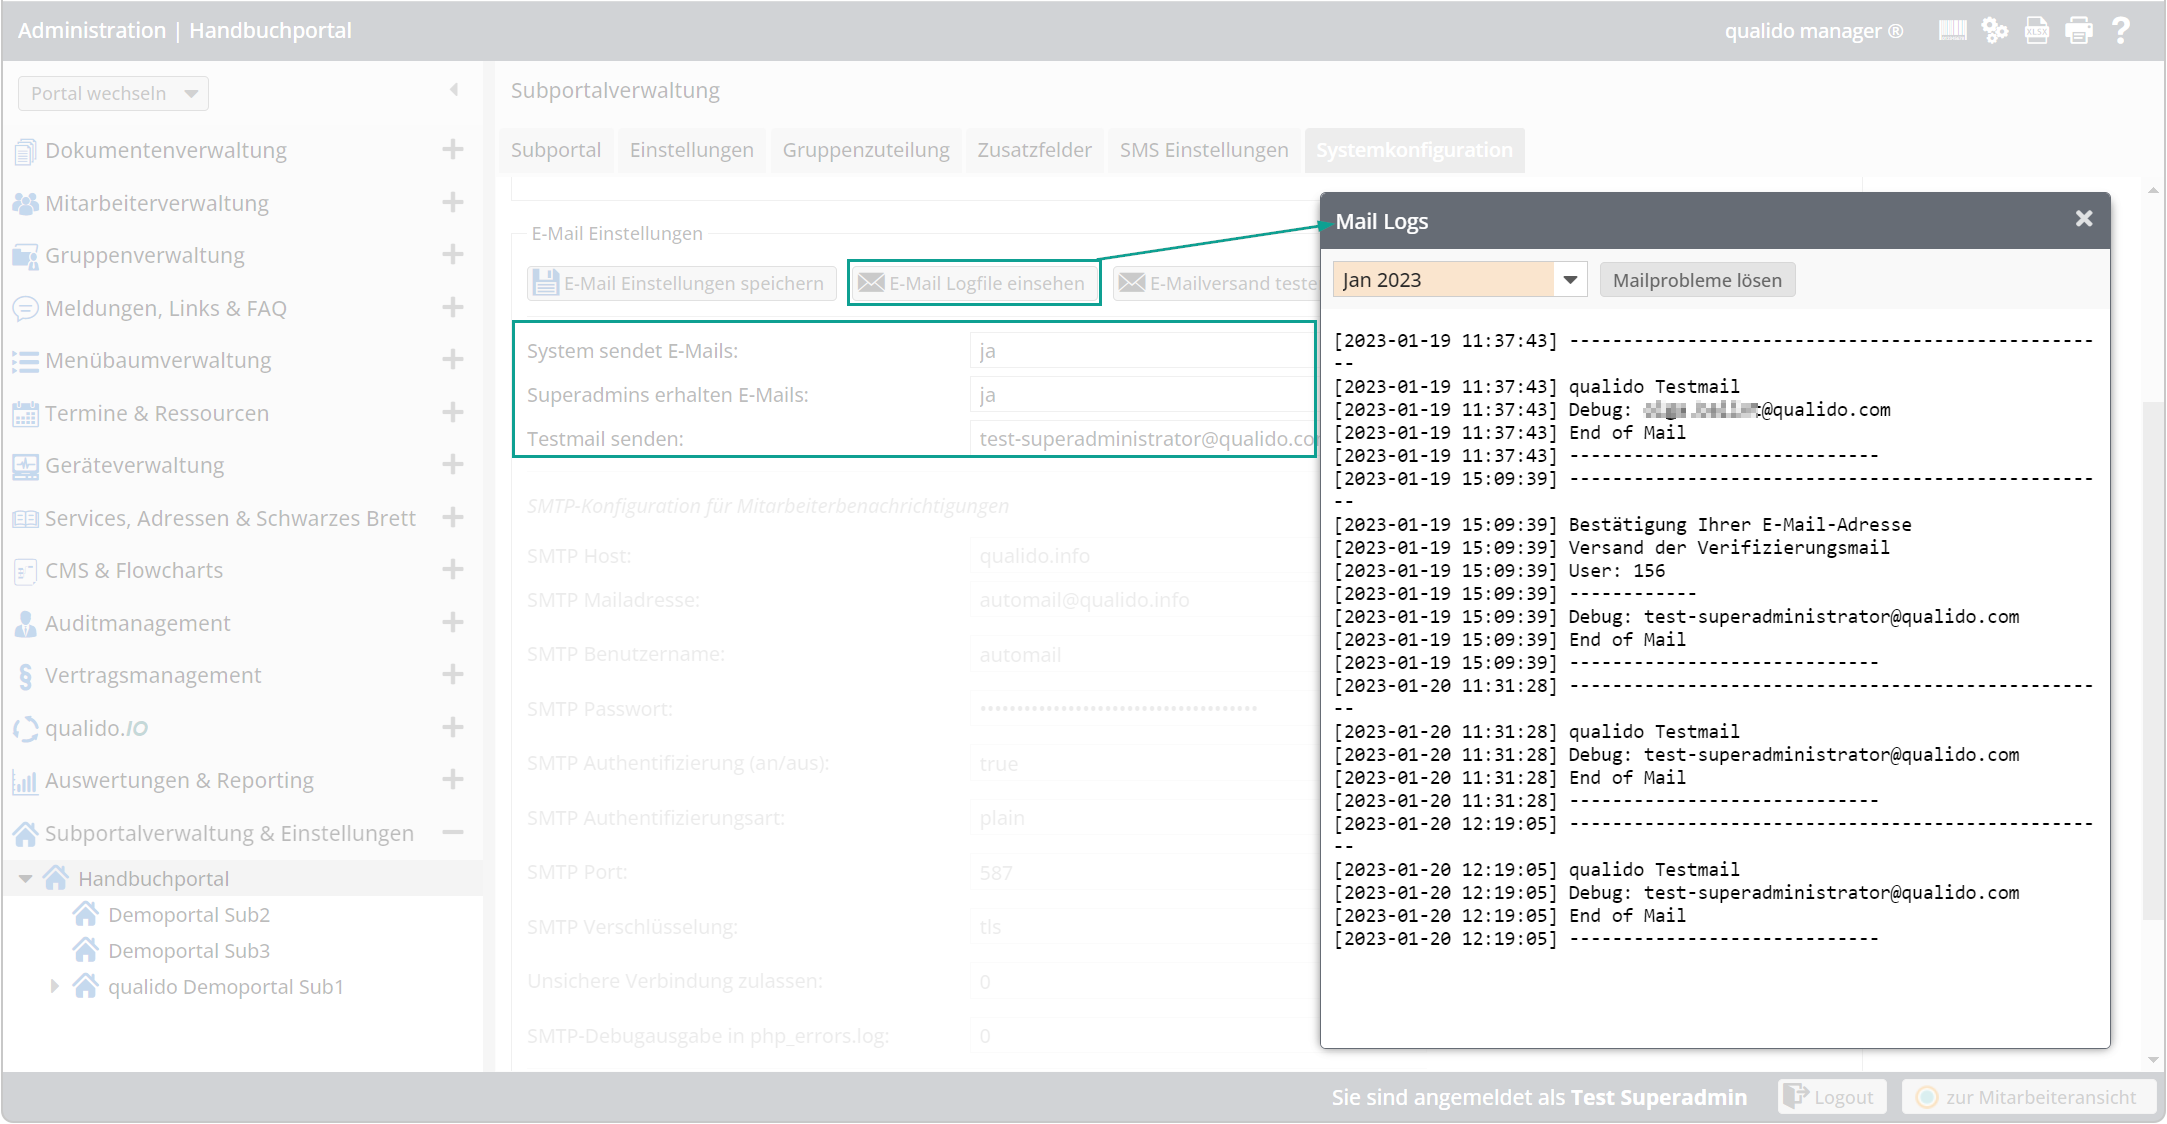Click zur Mitarbeiteransicht button
The height and width of the screenshot is (1124, 2167).
tap(2027, 1097)
